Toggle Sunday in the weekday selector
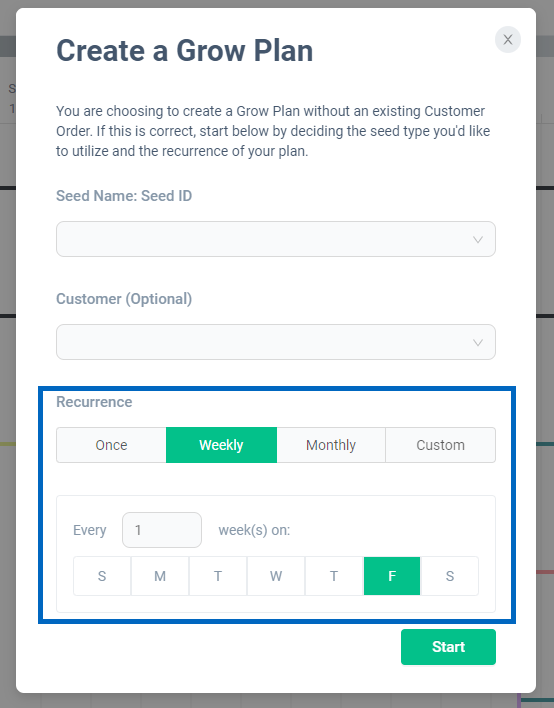Viewport: 554px width, 708px height. tap(102, 576)
